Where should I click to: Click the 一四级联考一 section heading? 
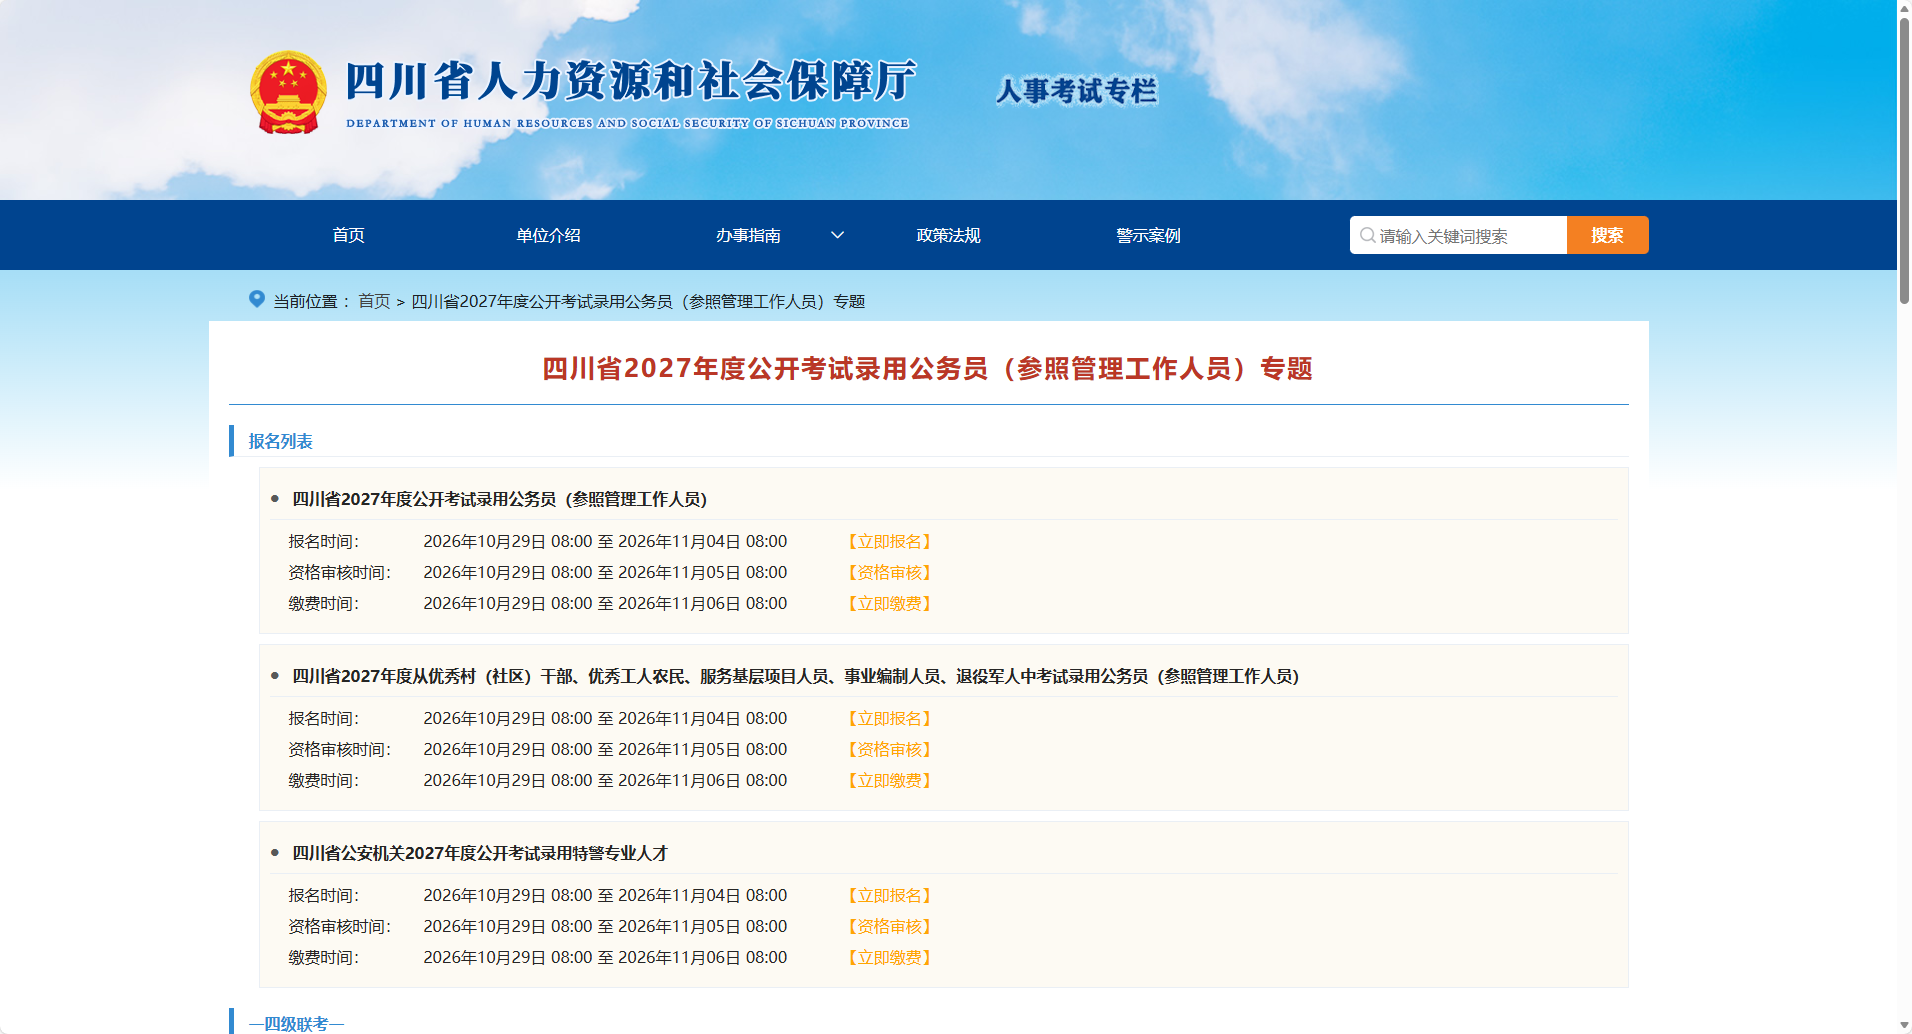point(296,1023)
